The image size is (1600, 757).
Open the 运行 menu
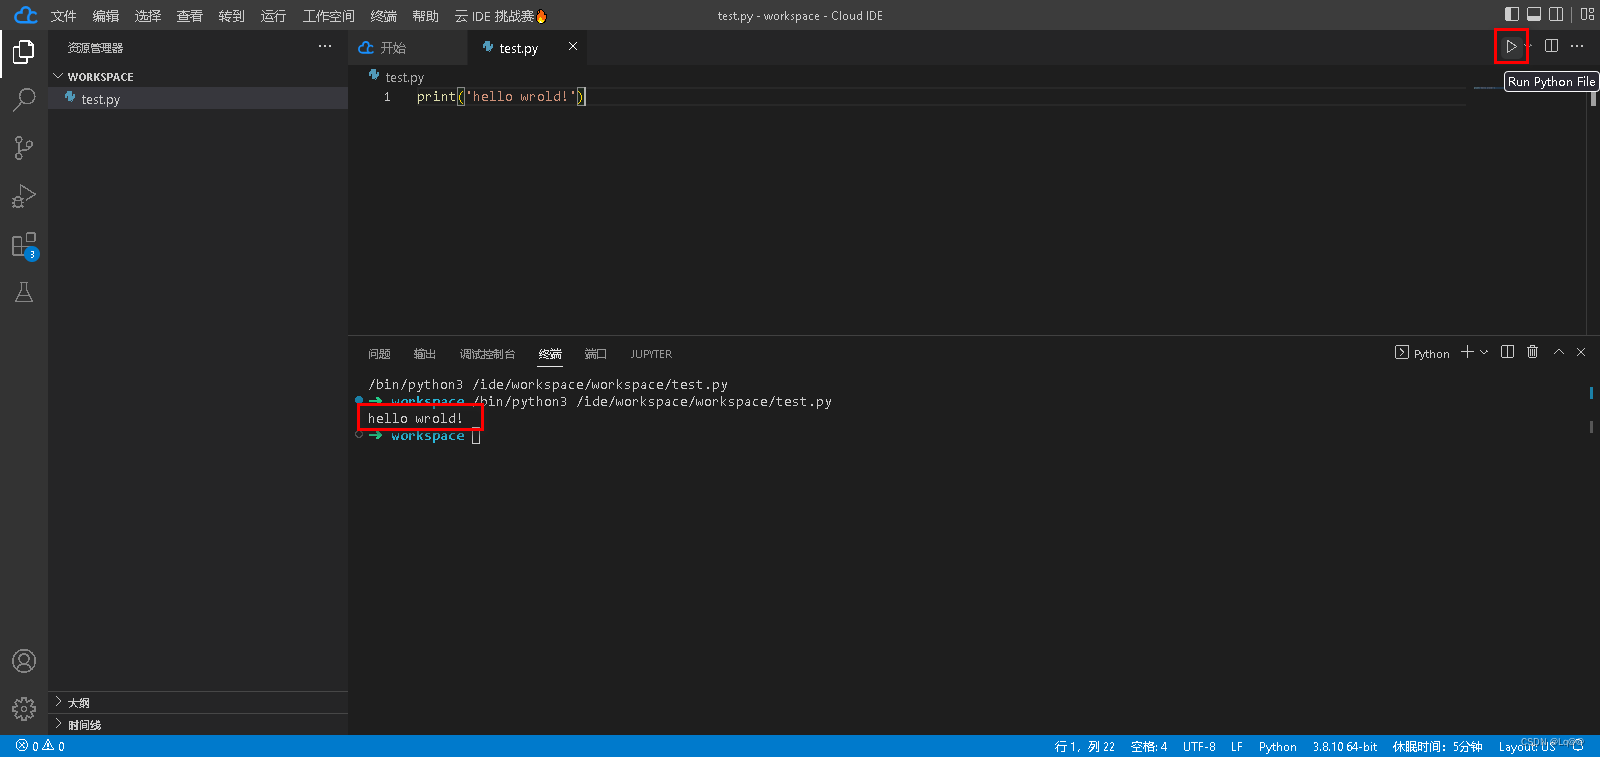click(x=274, y=16)
